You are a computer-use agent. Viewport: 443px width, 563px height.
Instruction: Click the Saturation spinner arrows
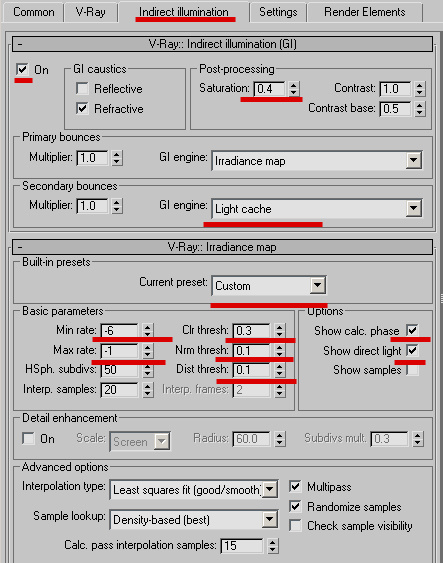[293, 88]
